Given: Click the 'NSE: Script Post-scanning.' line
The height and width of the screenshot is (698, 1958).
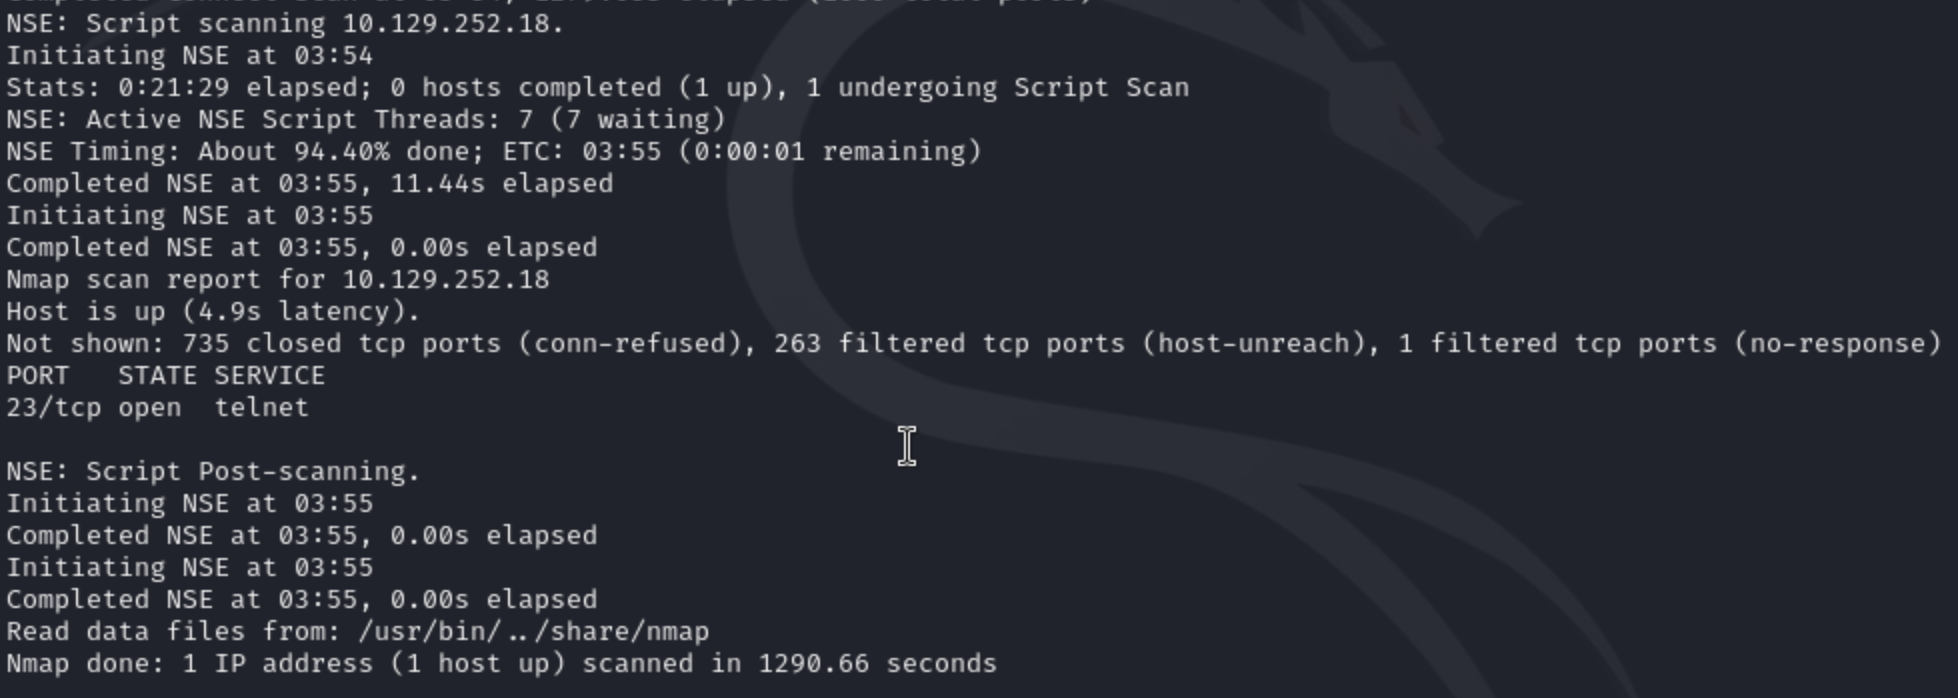Looking at the screenshot, I should (214, 471).
